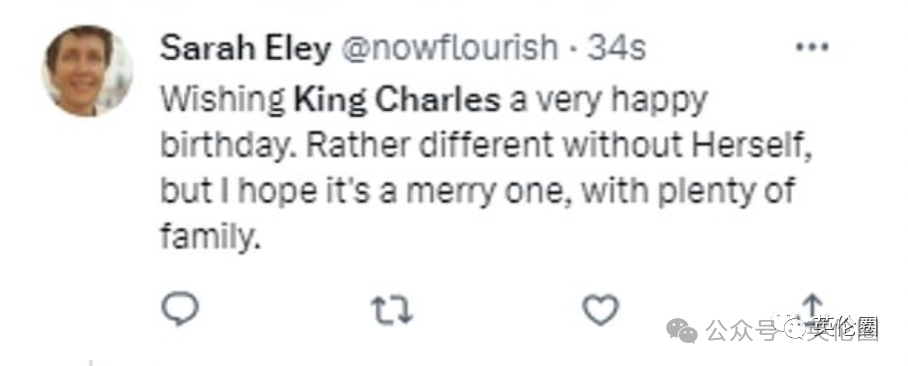Image resolution: width=908 pixels, height=366 pixels.
Task: Click the word birthday in the tweet
Action: (230, 145)
